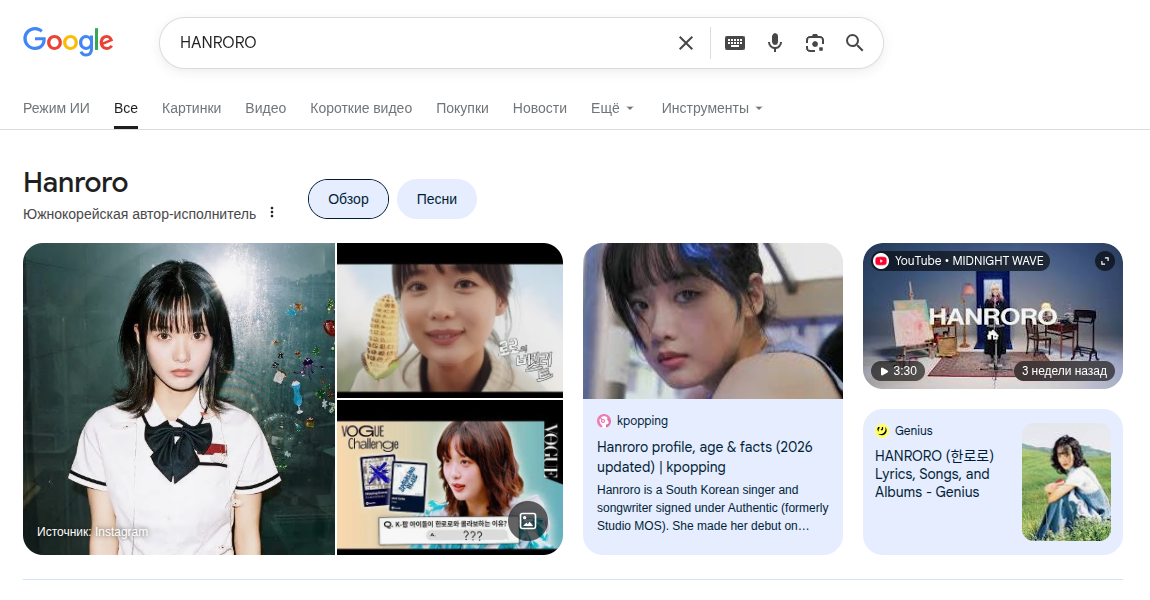Switch to Режим ИИ tab
This screenshot has width=1150, height=600.
tap(56, 109)
